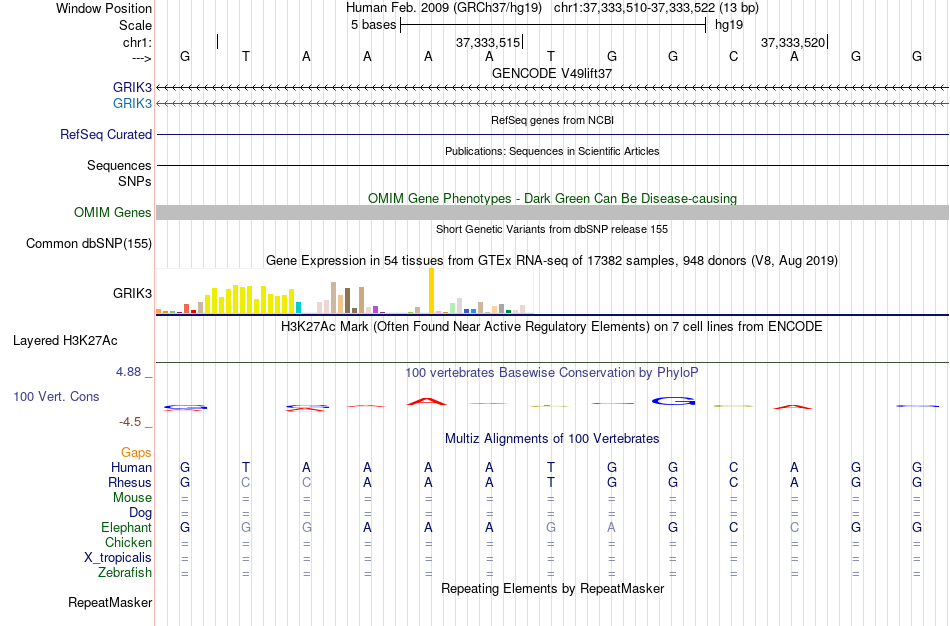Click the Elephant alignment row label
The image size is (950, 626).
(127, 527)
